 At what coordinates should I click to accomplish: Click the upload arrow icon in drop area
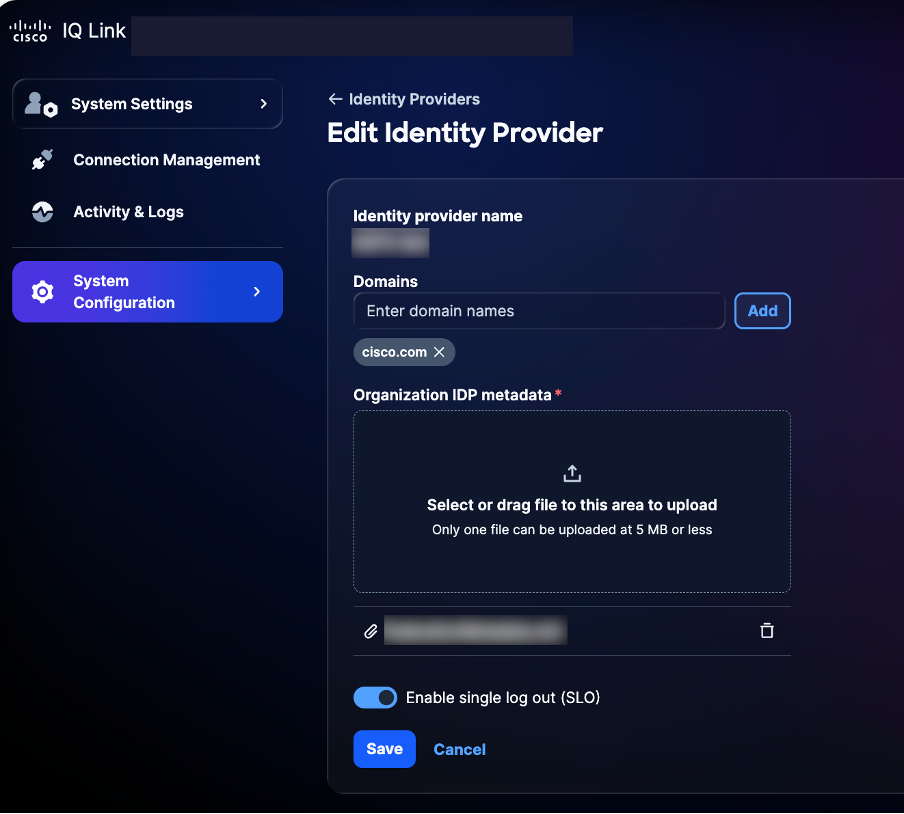point(572,474)
